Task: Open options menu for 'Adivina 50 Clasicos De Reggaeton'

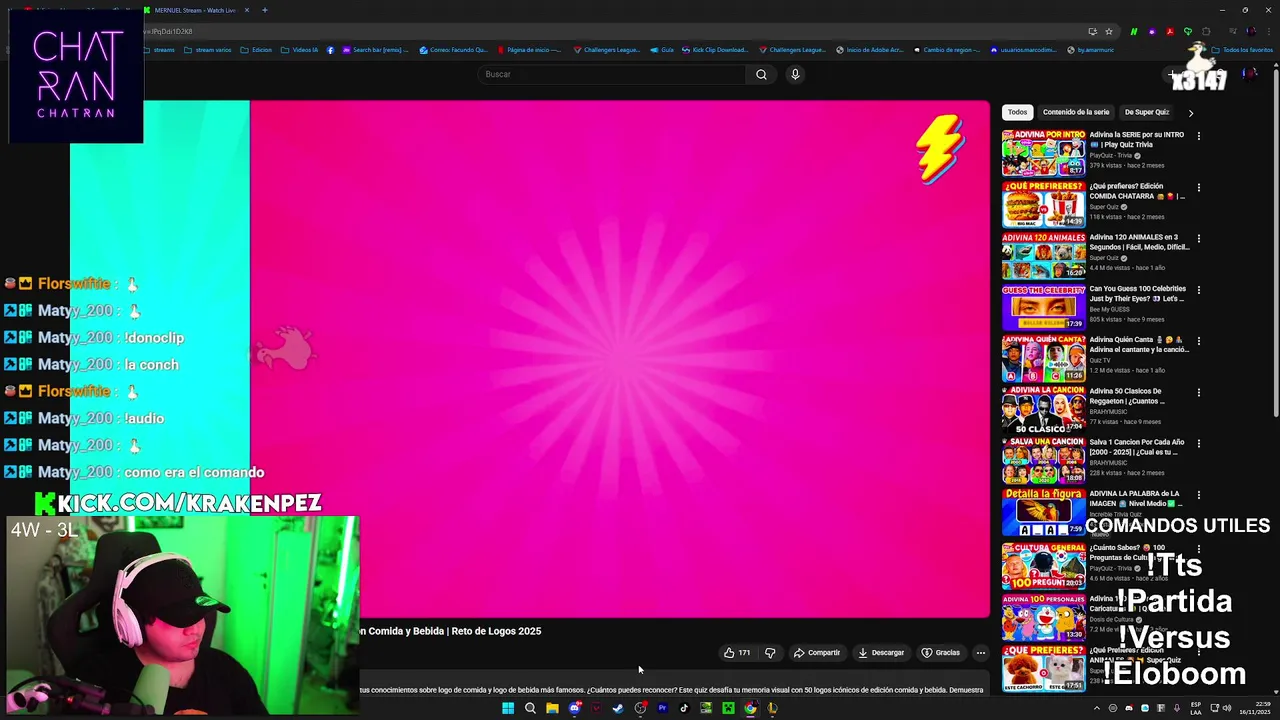Action: (x=1198, y=392)
